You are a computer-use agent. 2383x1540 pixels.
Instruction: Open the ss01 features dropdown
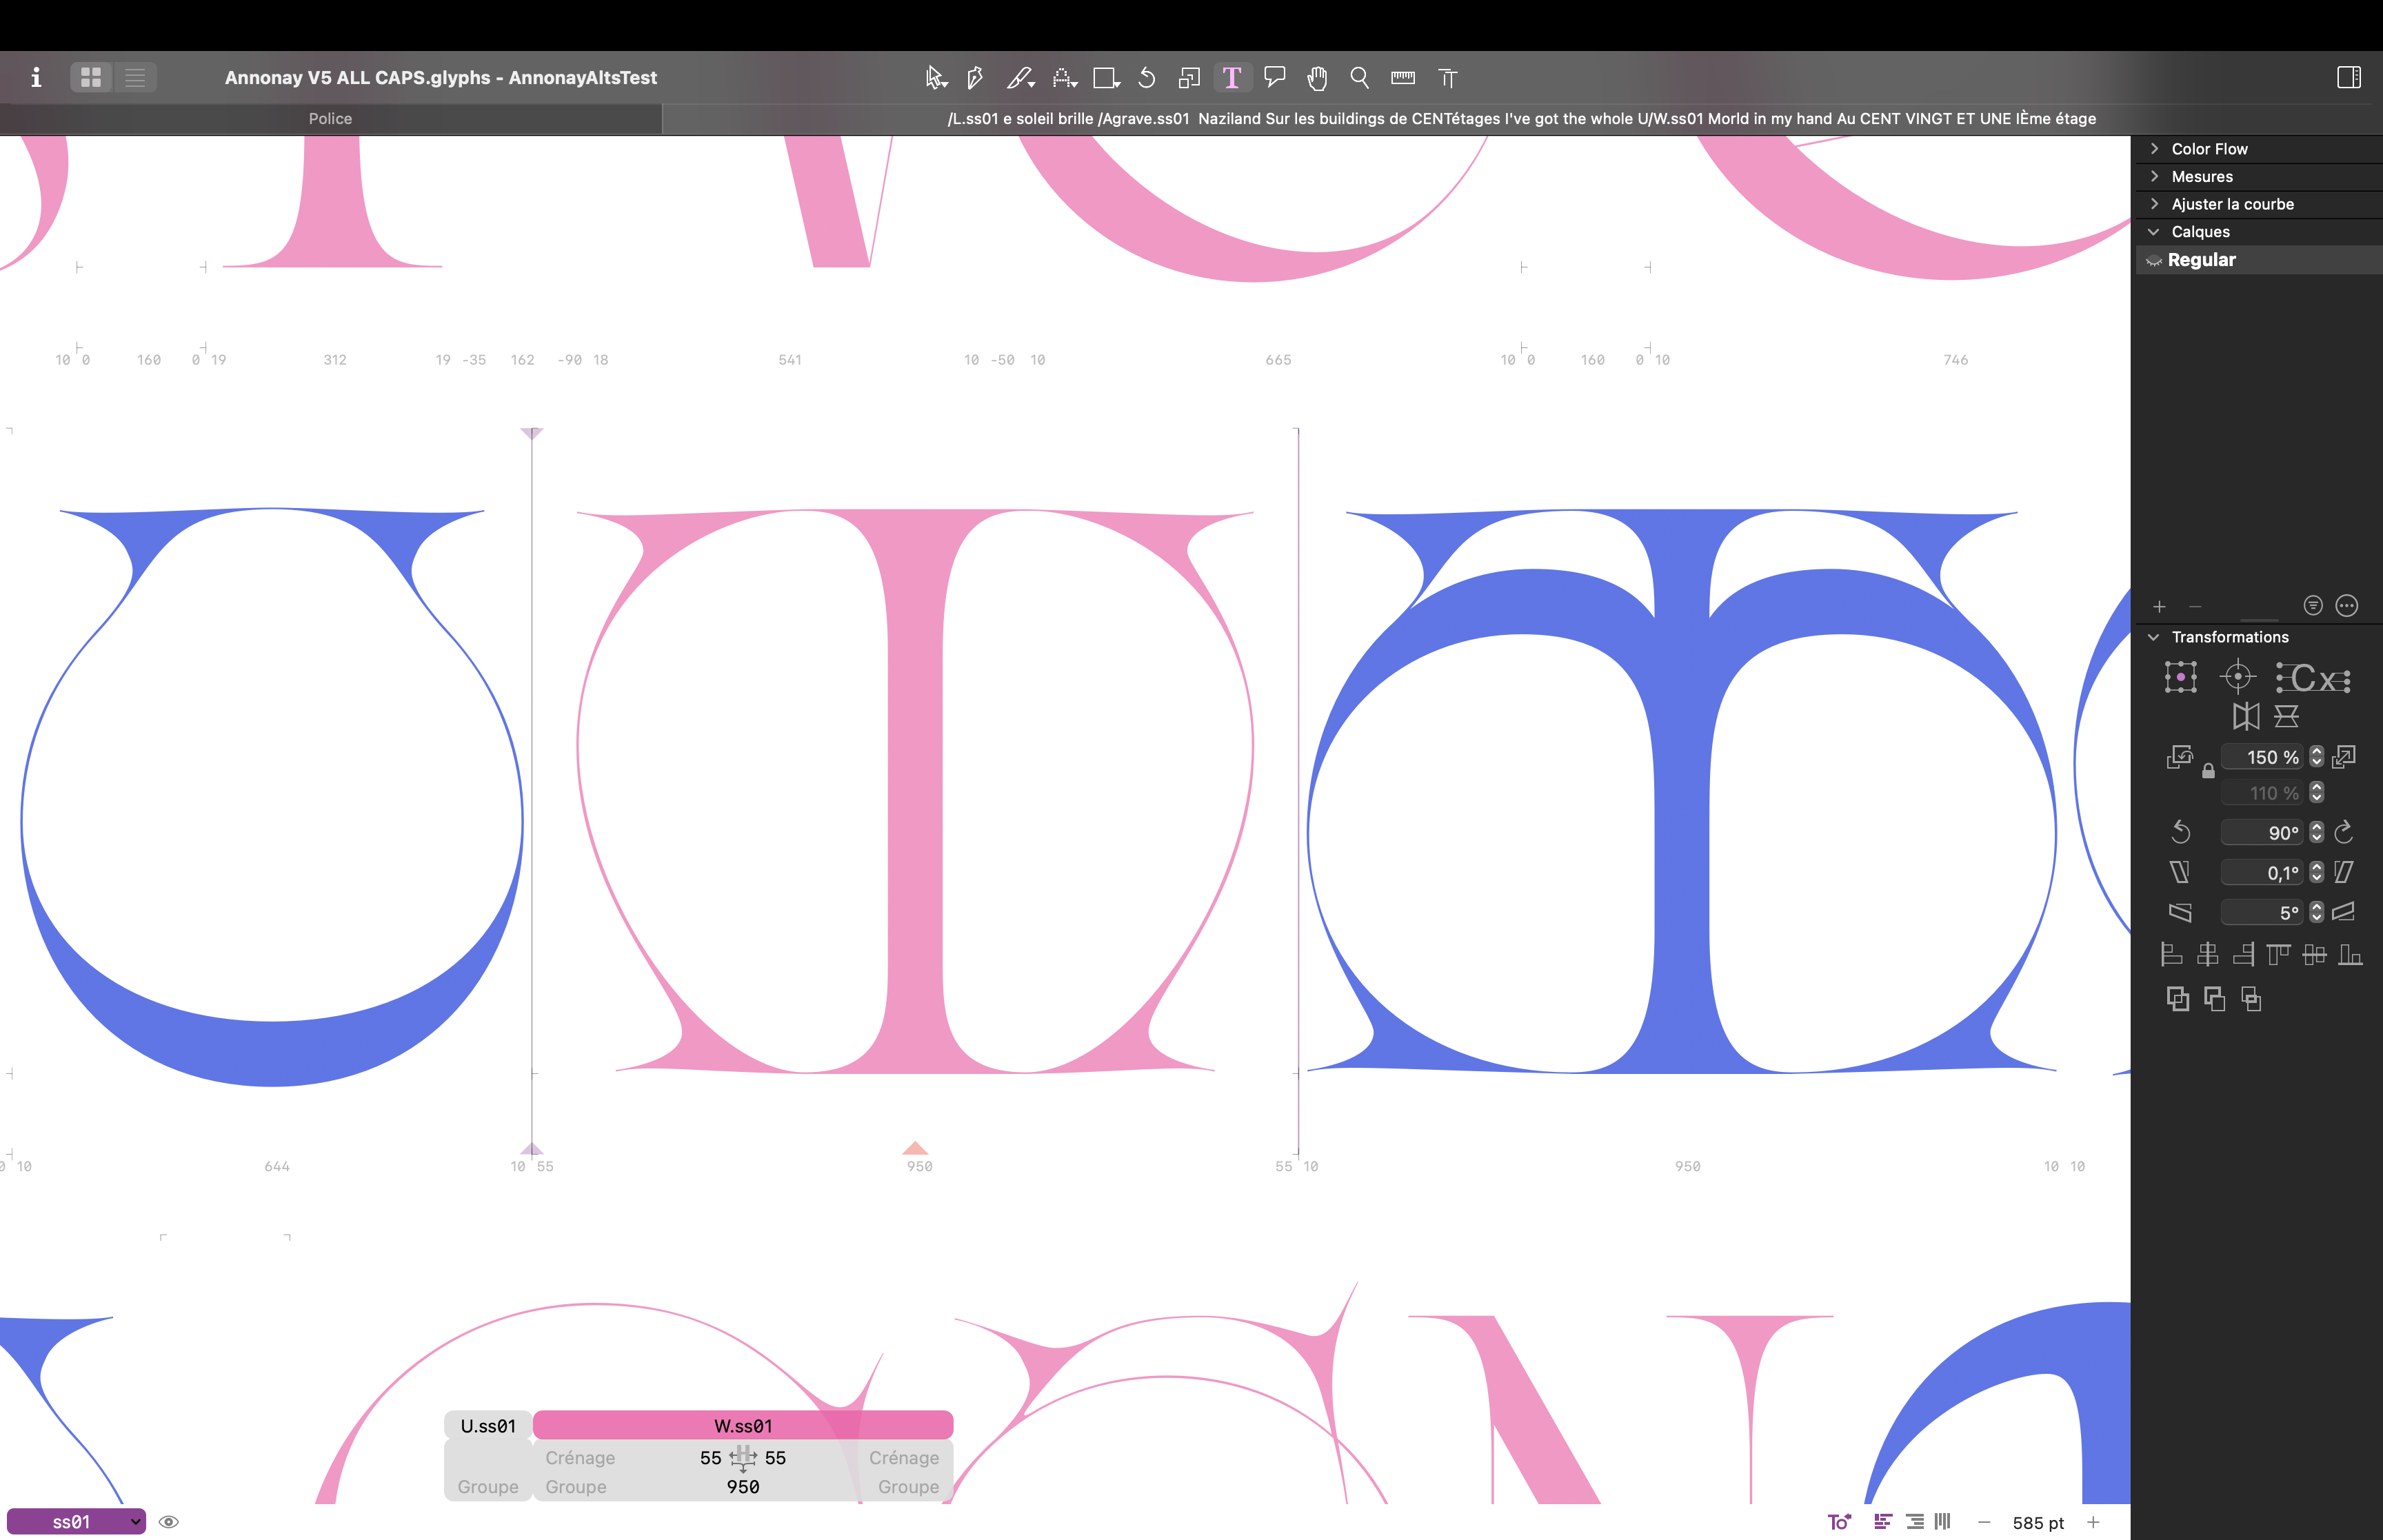tap(77, 1522)
